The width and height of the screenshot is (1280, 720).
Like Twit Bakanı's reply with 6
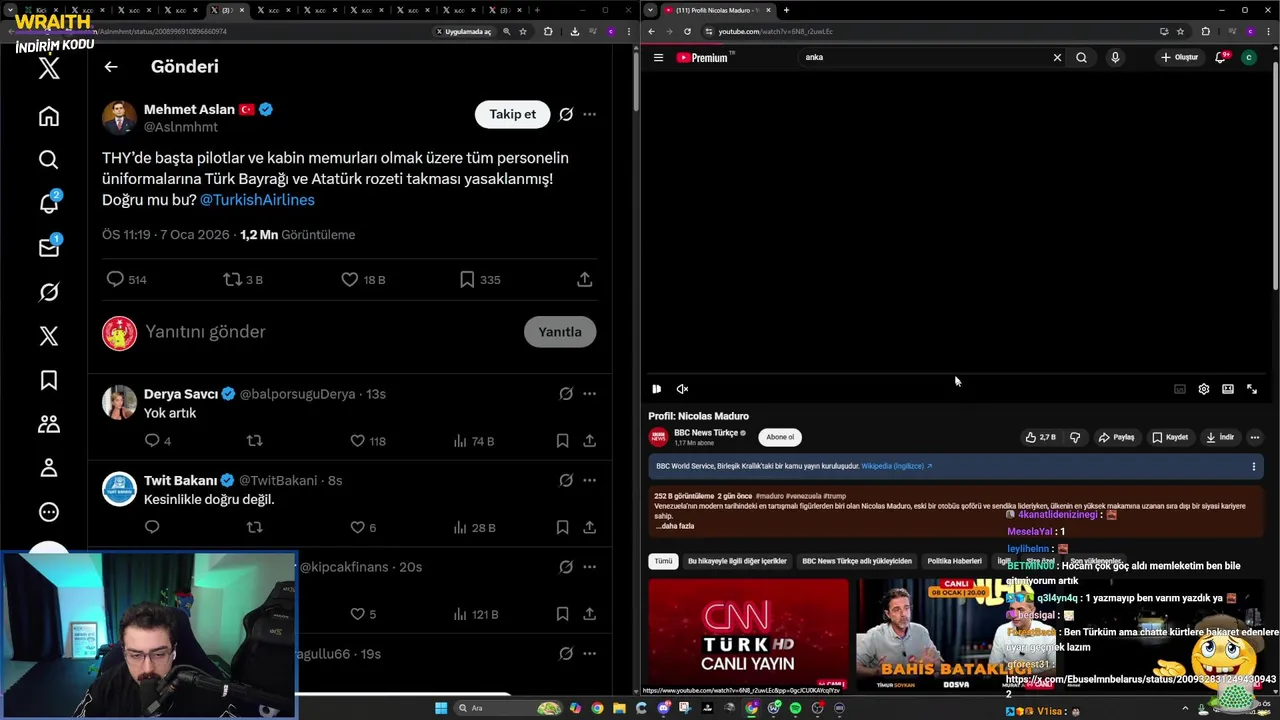363,527
